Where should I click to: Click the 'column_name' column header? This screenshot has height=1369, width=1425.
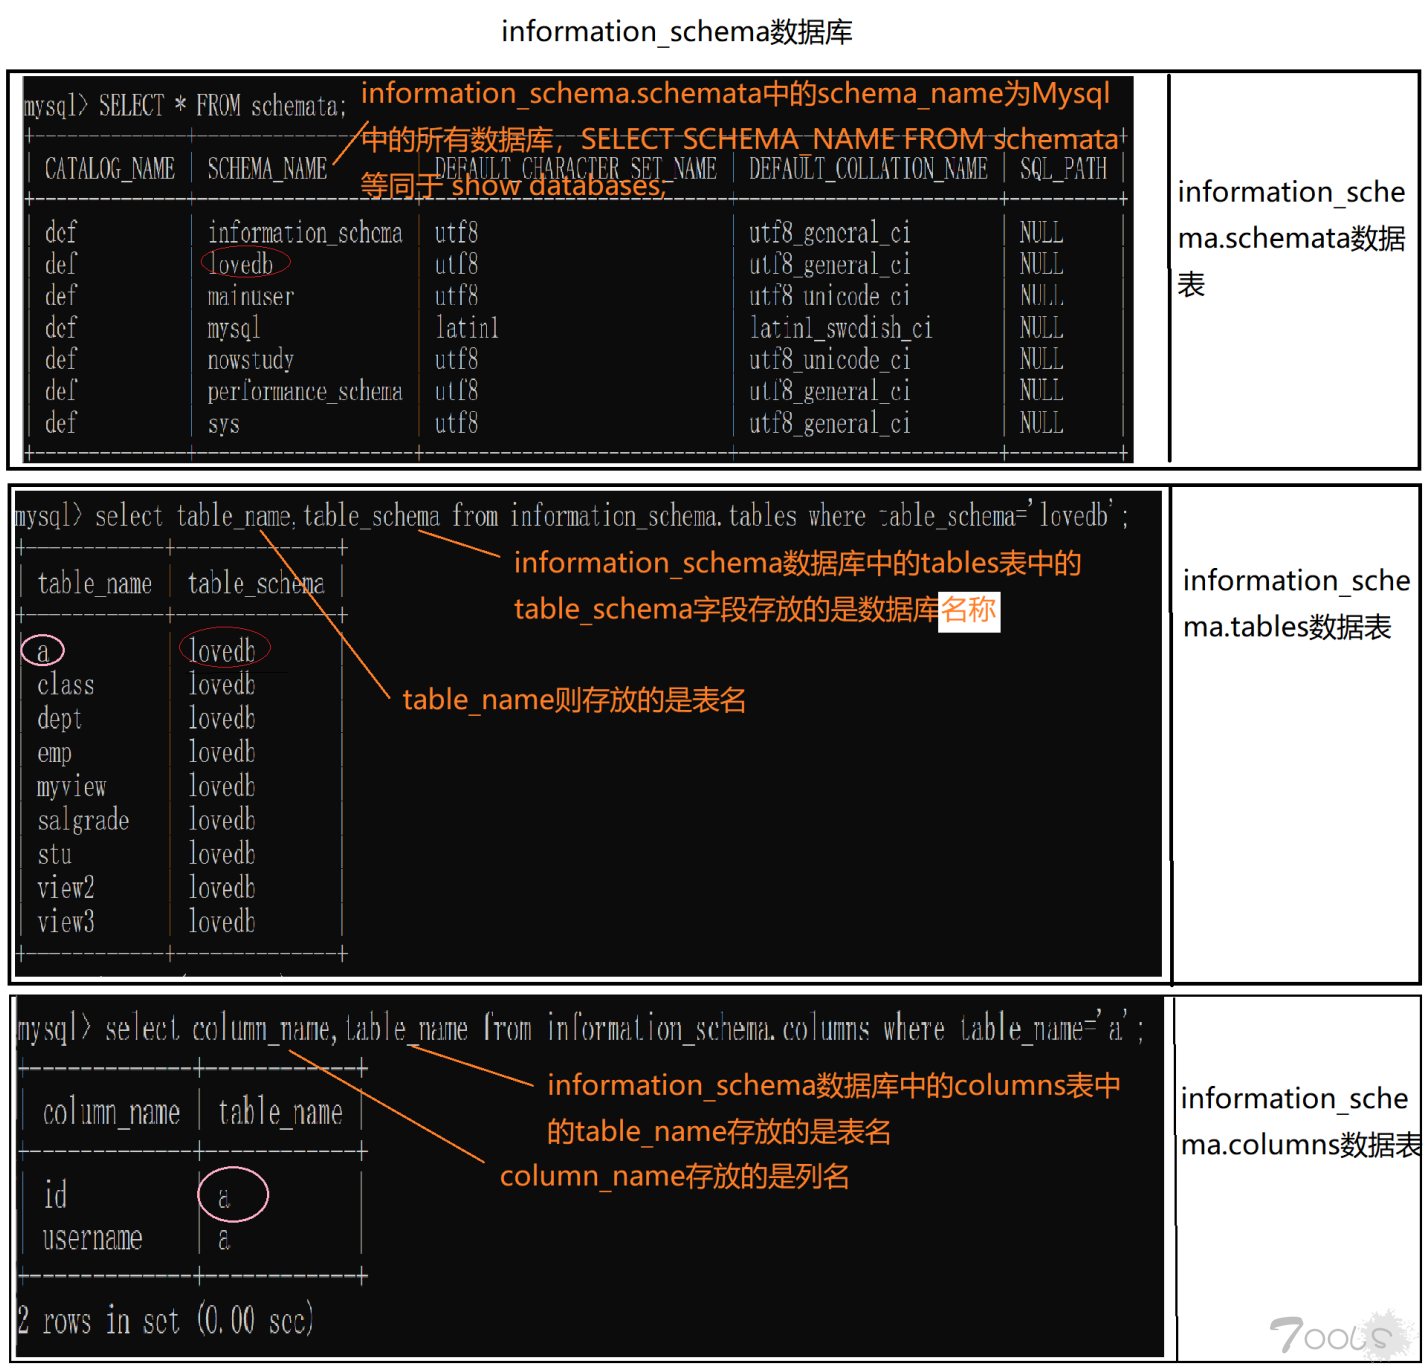point(111,1113)
